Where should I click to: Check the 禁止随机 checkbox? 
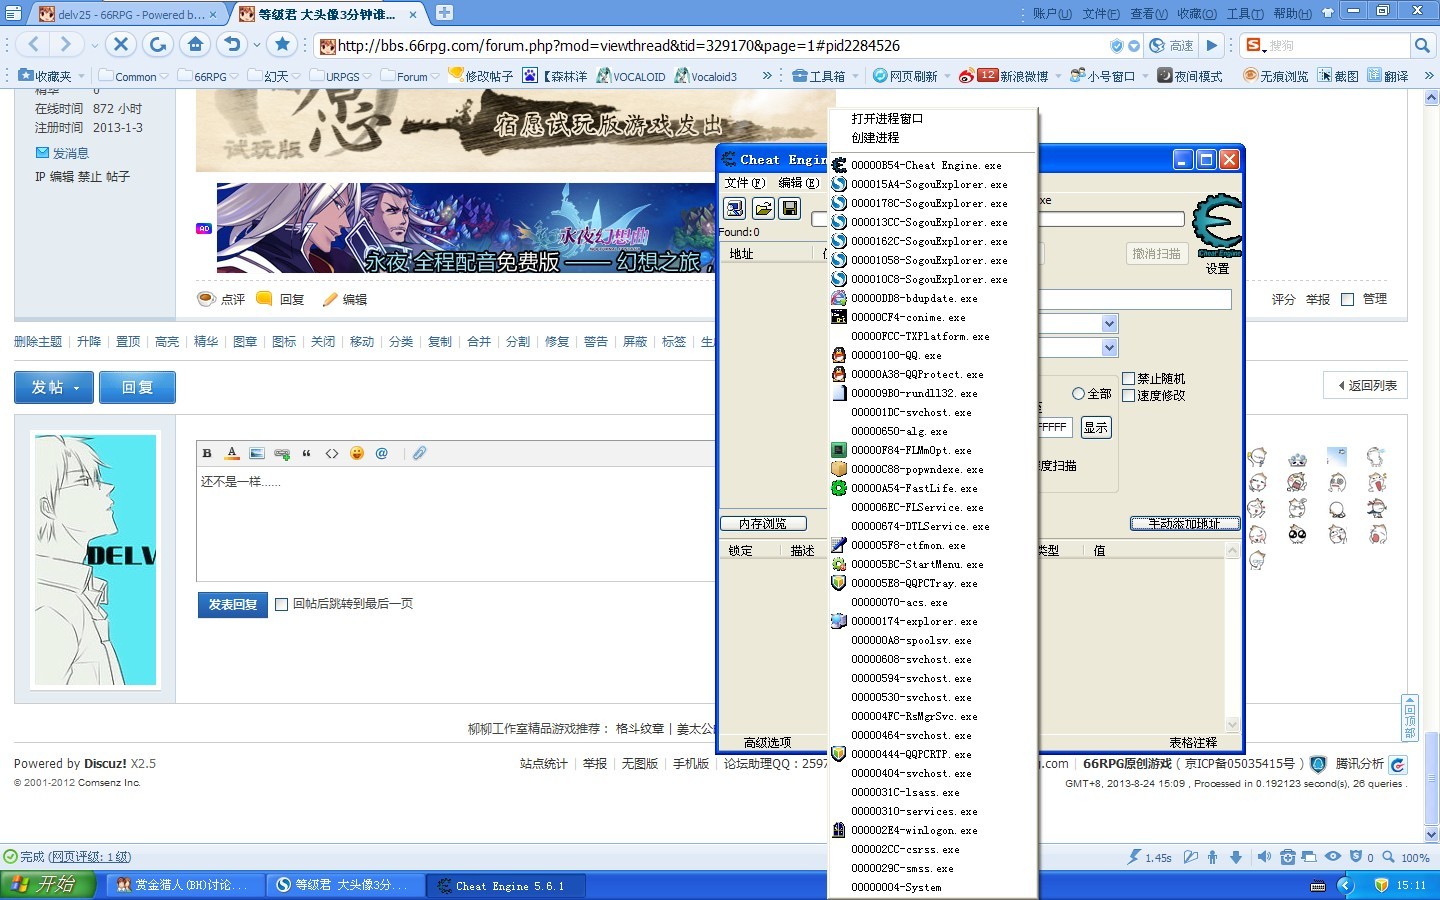coord(1128,378)
